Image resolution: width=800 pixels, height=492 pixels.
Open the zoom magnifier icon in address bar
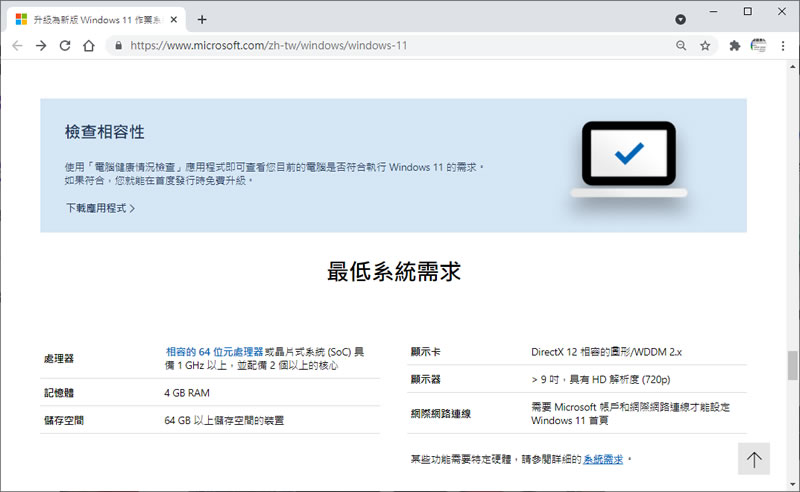point(681,45)
